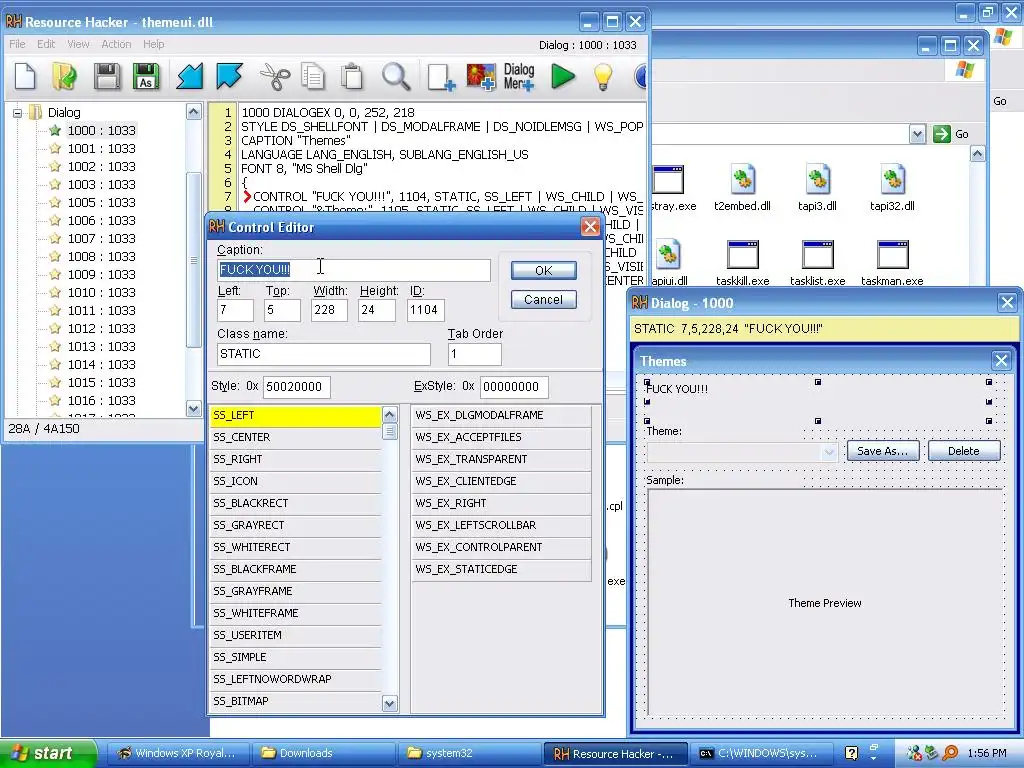
Task: Toggle the SS_CENTER style flag
Action: pos(295,438)
